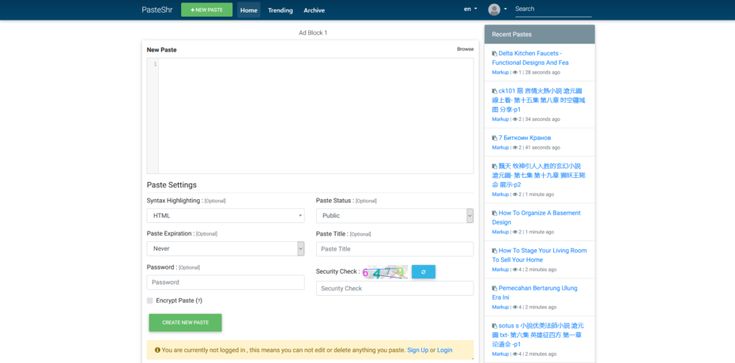Open Pemecahan Bertarung Ulung Era Ini paste

[x=534, y=292]
